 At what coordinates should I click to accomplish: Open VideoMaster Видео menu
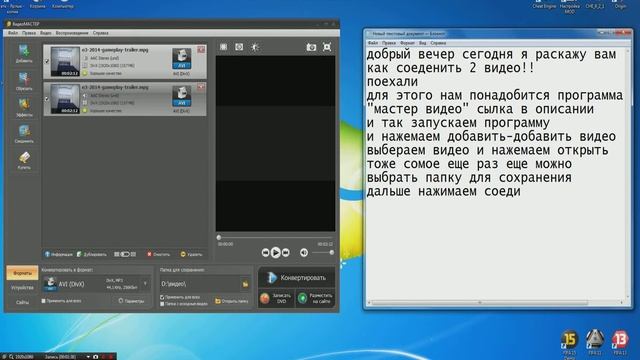[x=45, y=33]
